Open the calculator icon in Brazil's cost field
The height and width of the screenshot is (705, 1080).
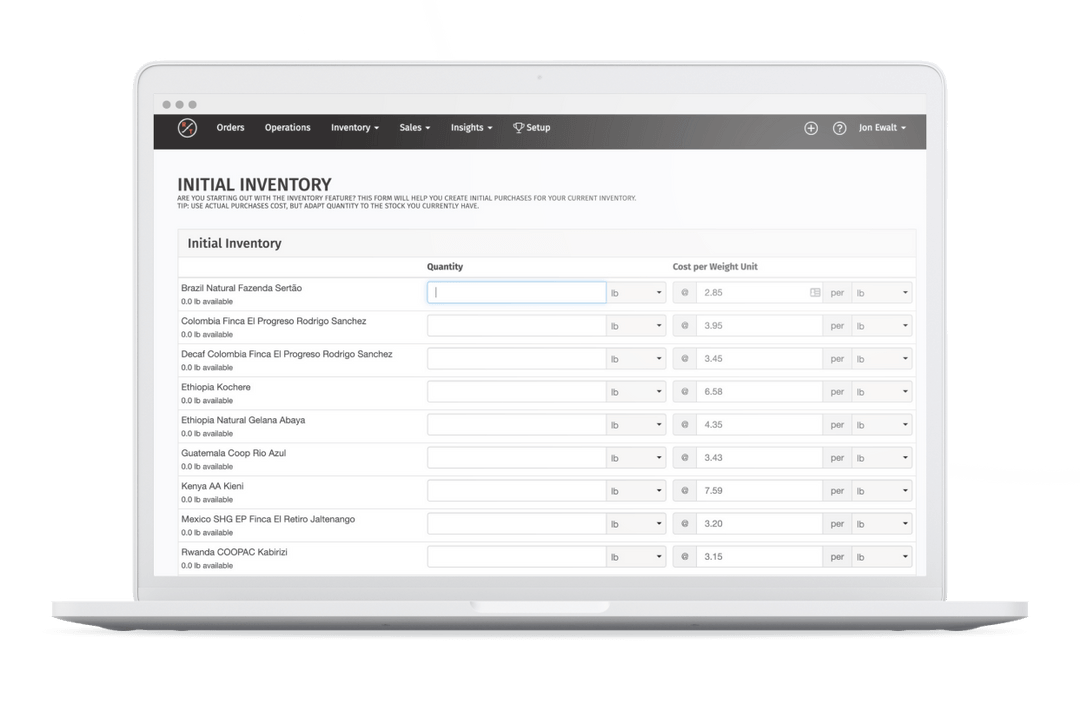[x=816, y=291]
